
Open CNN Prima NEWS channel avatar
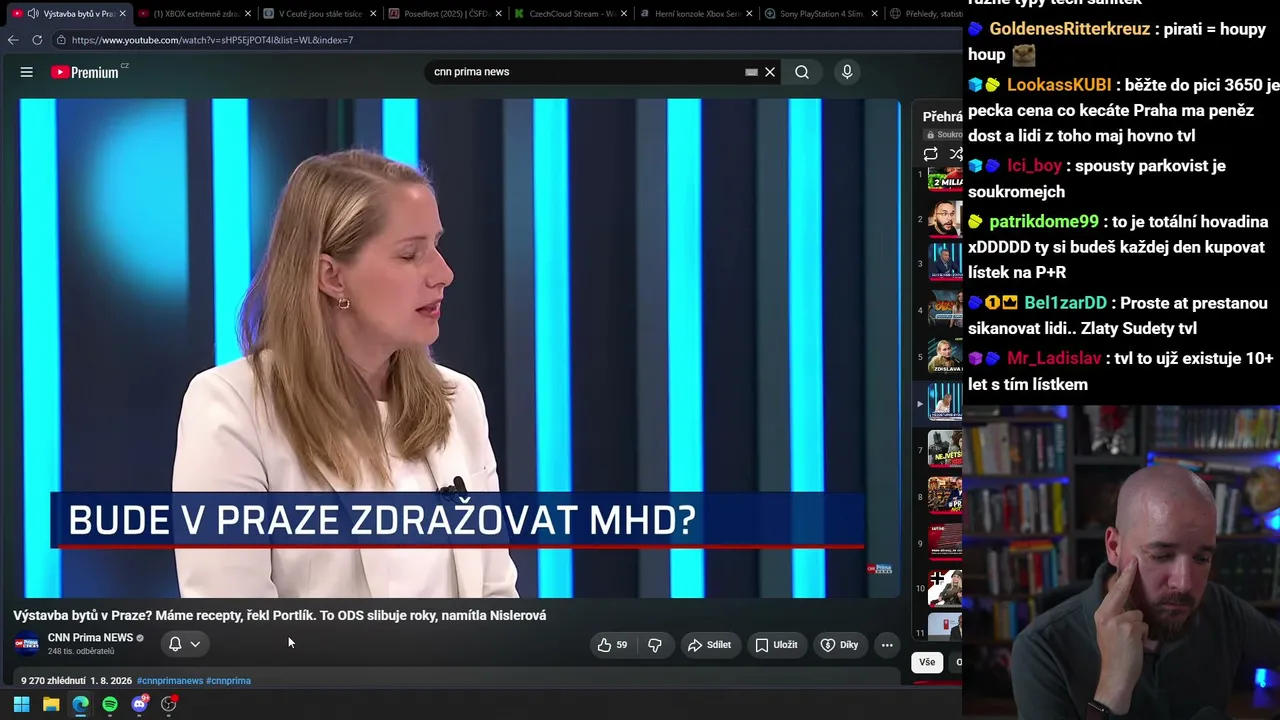pyautogui.click(x=26, y=644)
